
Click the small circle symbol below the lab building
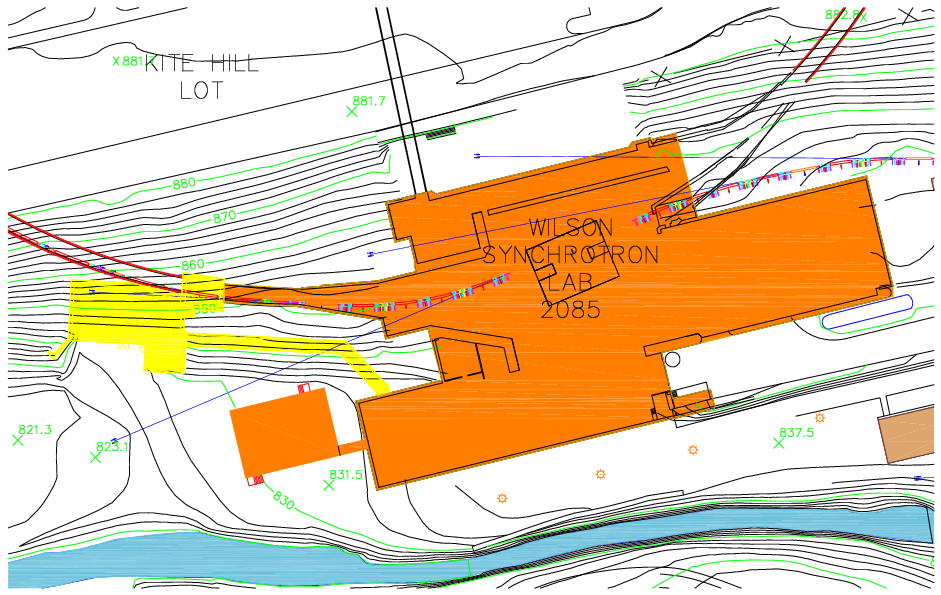click(673, 360)
